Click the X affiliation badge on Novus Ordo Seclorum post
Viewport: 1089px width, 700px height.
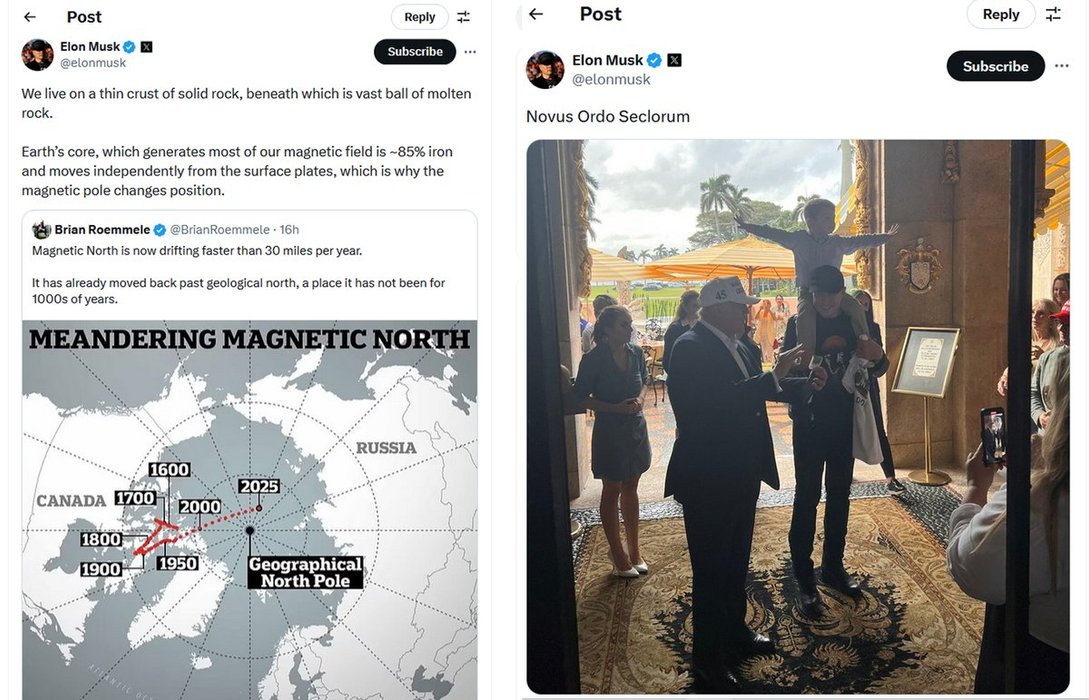[674, 60]
